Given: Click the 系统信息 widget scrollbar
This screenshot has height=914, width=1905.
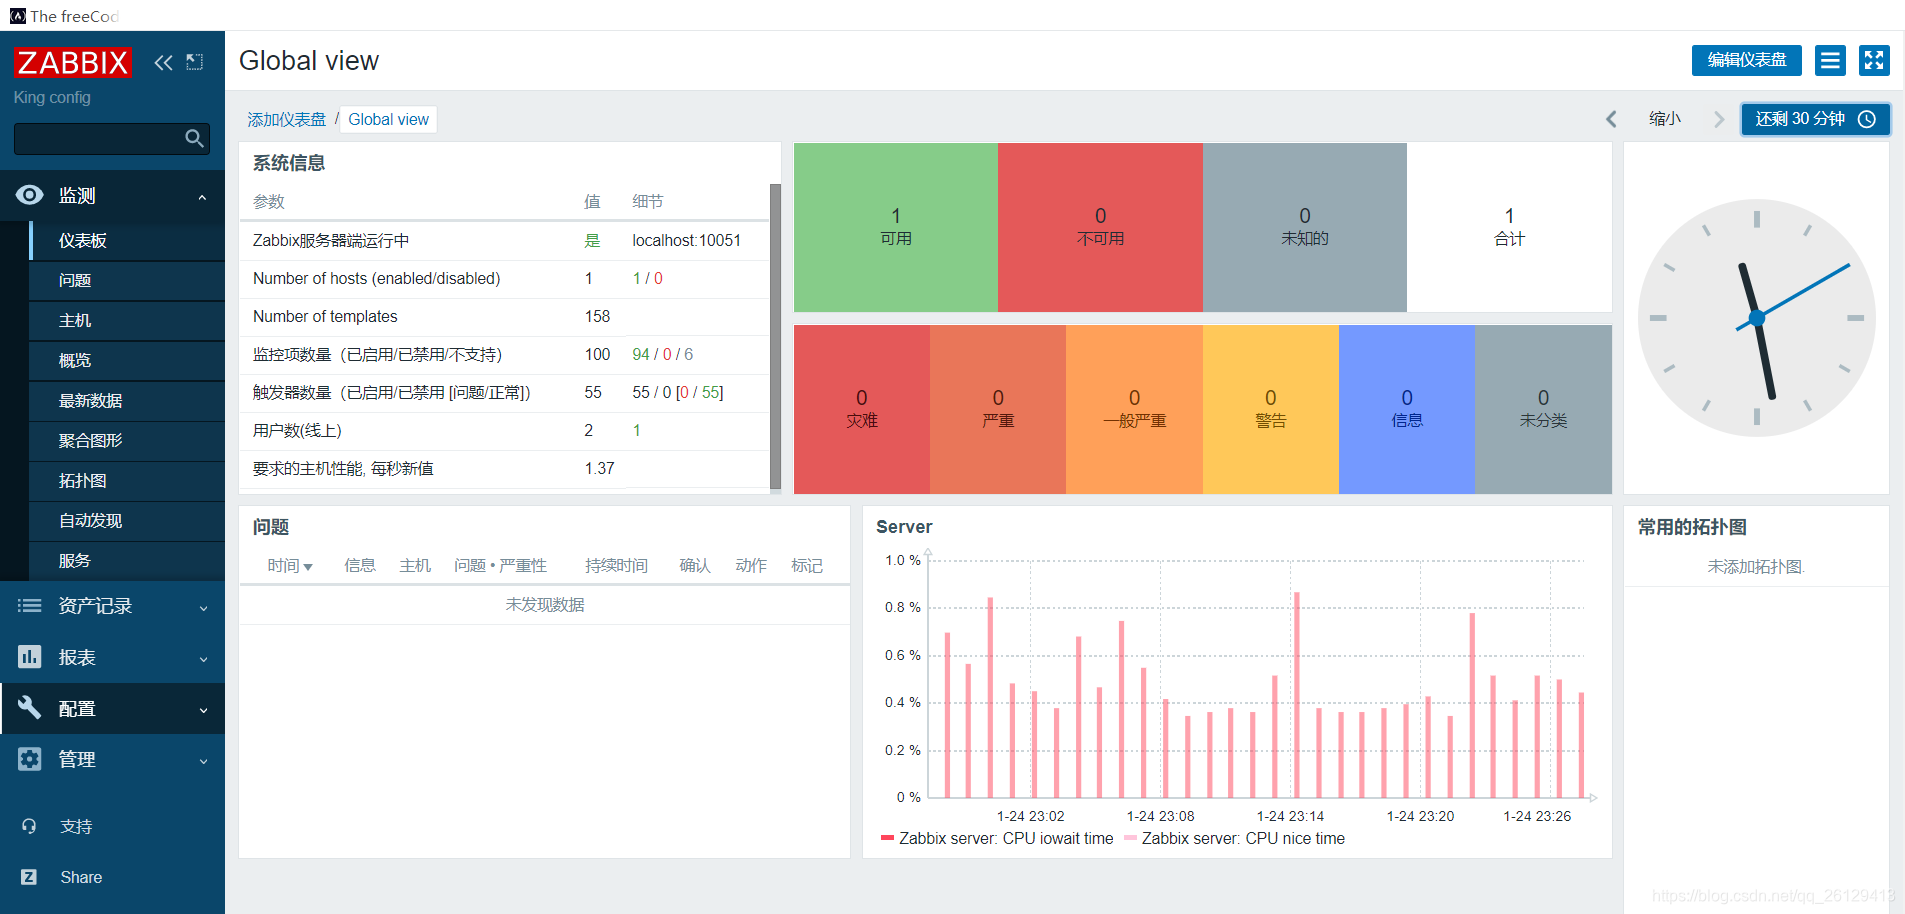Looking at the screenshot, I should (775, 336).
